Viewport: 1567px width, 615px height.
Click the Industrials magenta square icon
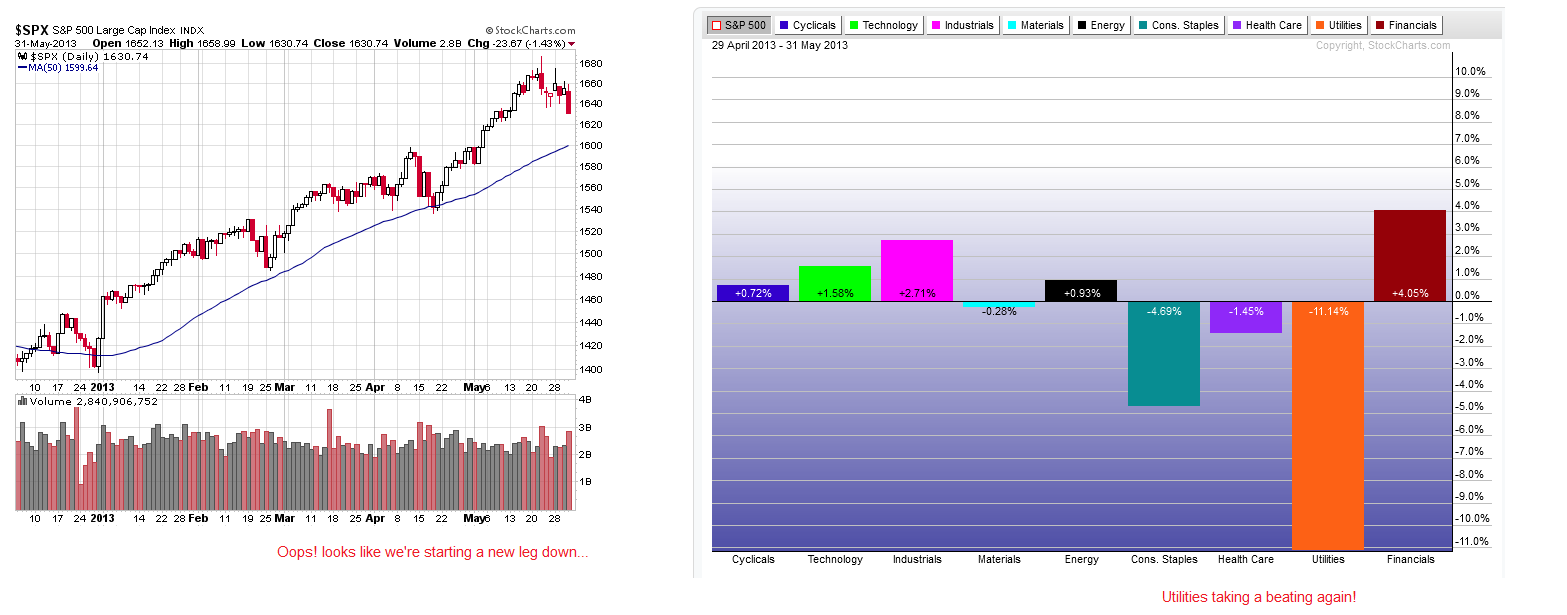pos(936,25)
